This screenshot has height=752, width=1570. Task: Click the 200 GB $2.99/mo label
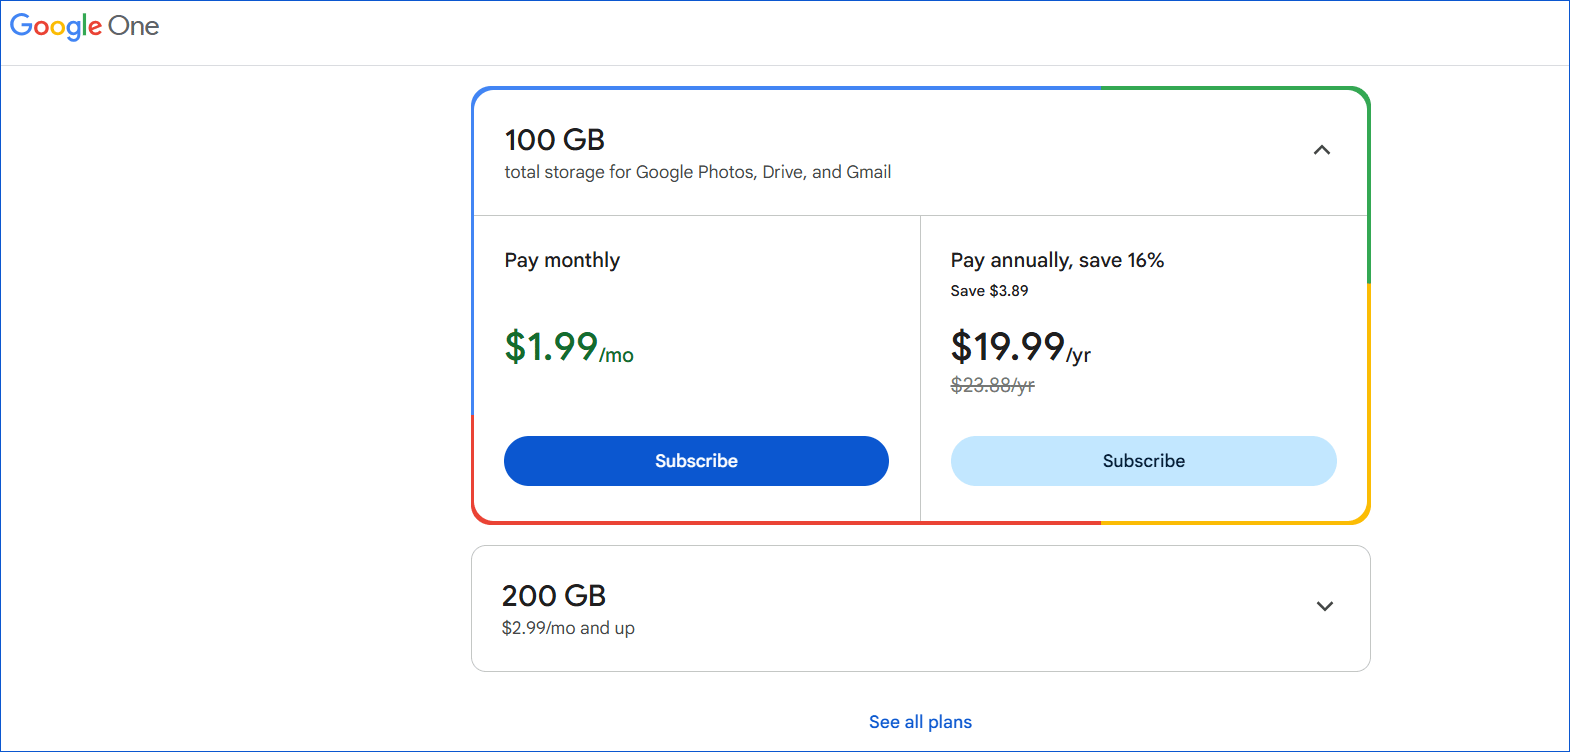tap(568, 628)
